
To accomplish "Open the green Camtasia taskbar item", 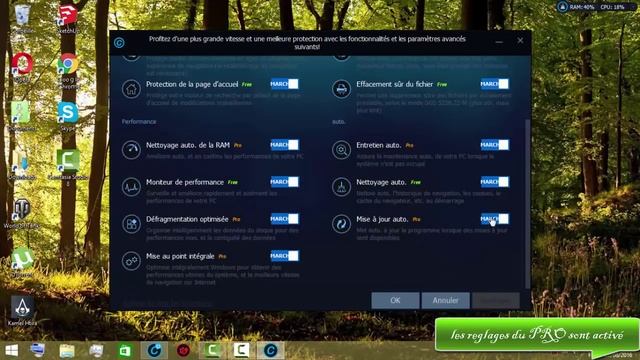I will point(212,351).
